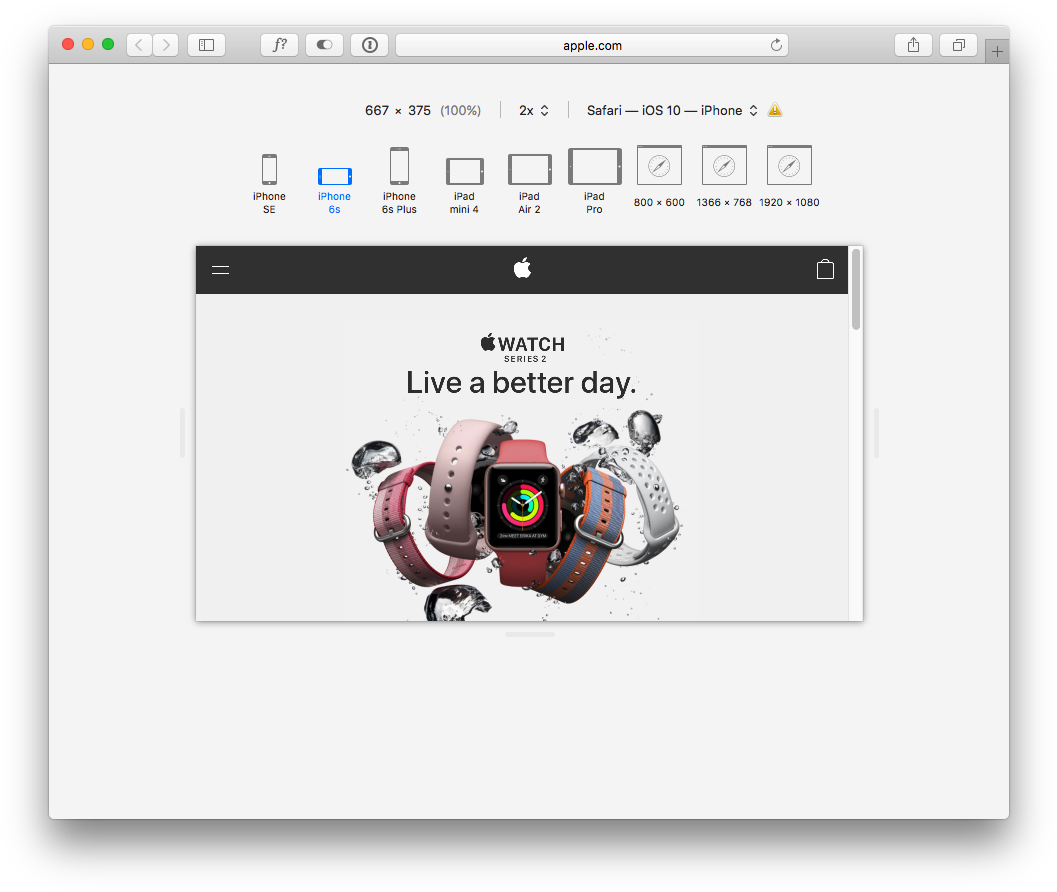This screenshot has width=1057, height=892.
Task: Open the 2x pixel ratio dropdown
Action: tap(534, 111)
